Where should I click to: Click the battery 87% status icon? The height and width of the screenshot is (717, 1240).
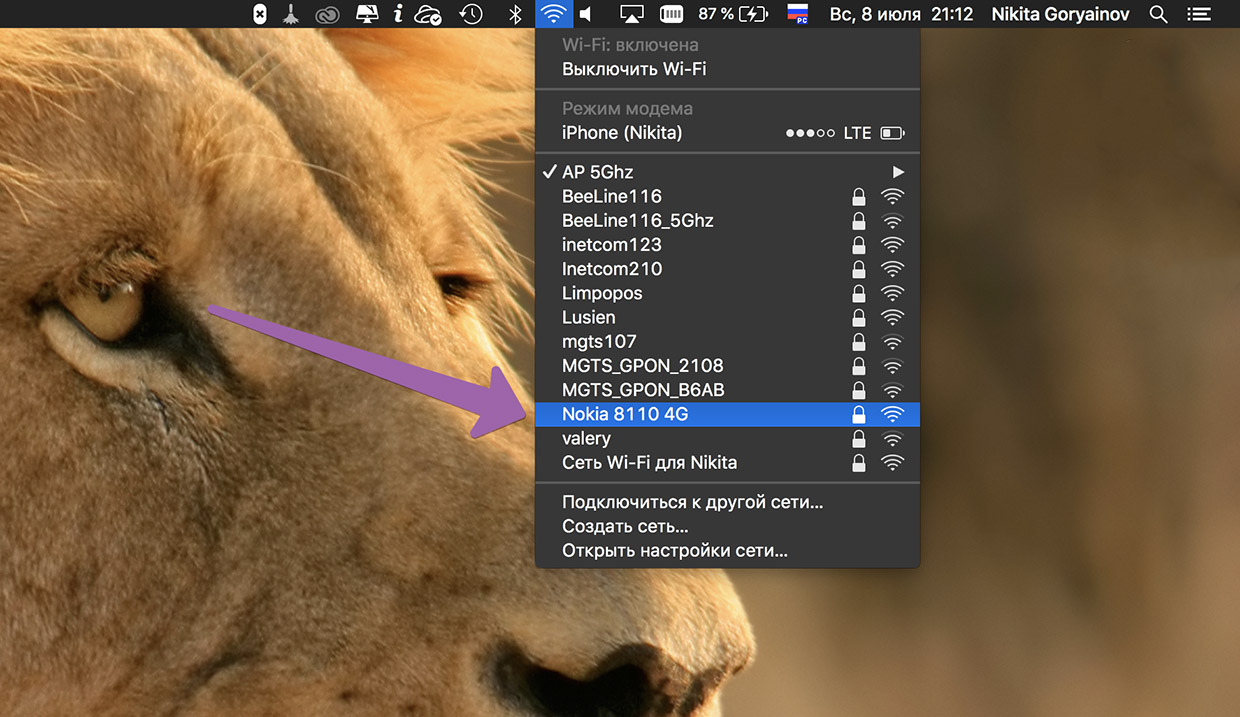click(733, 14)
